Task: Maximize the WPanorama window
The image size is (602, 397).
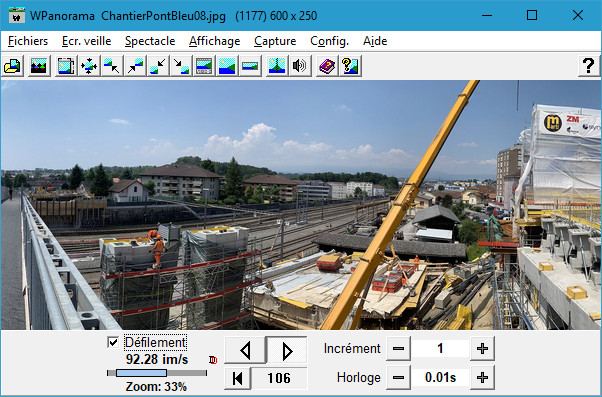Action: pos(532,15)
